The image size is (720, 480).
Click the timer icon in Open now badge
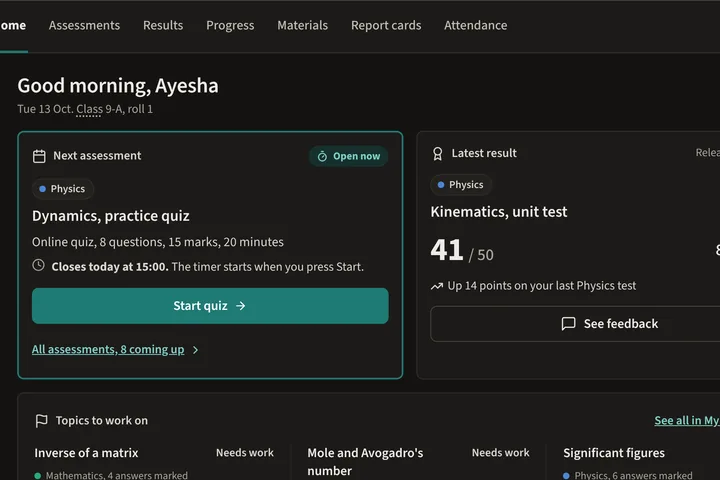point(322,156)
